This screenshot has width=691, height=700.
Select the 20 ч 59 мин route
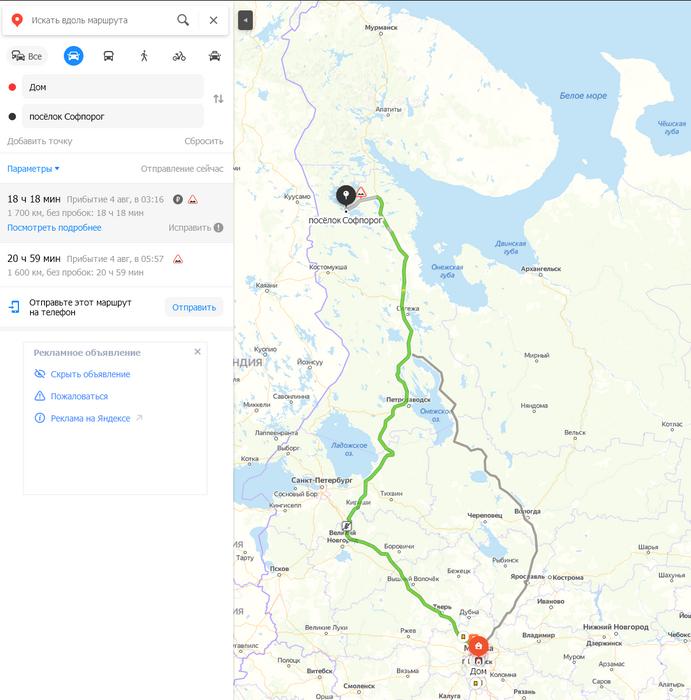(117, 265)
